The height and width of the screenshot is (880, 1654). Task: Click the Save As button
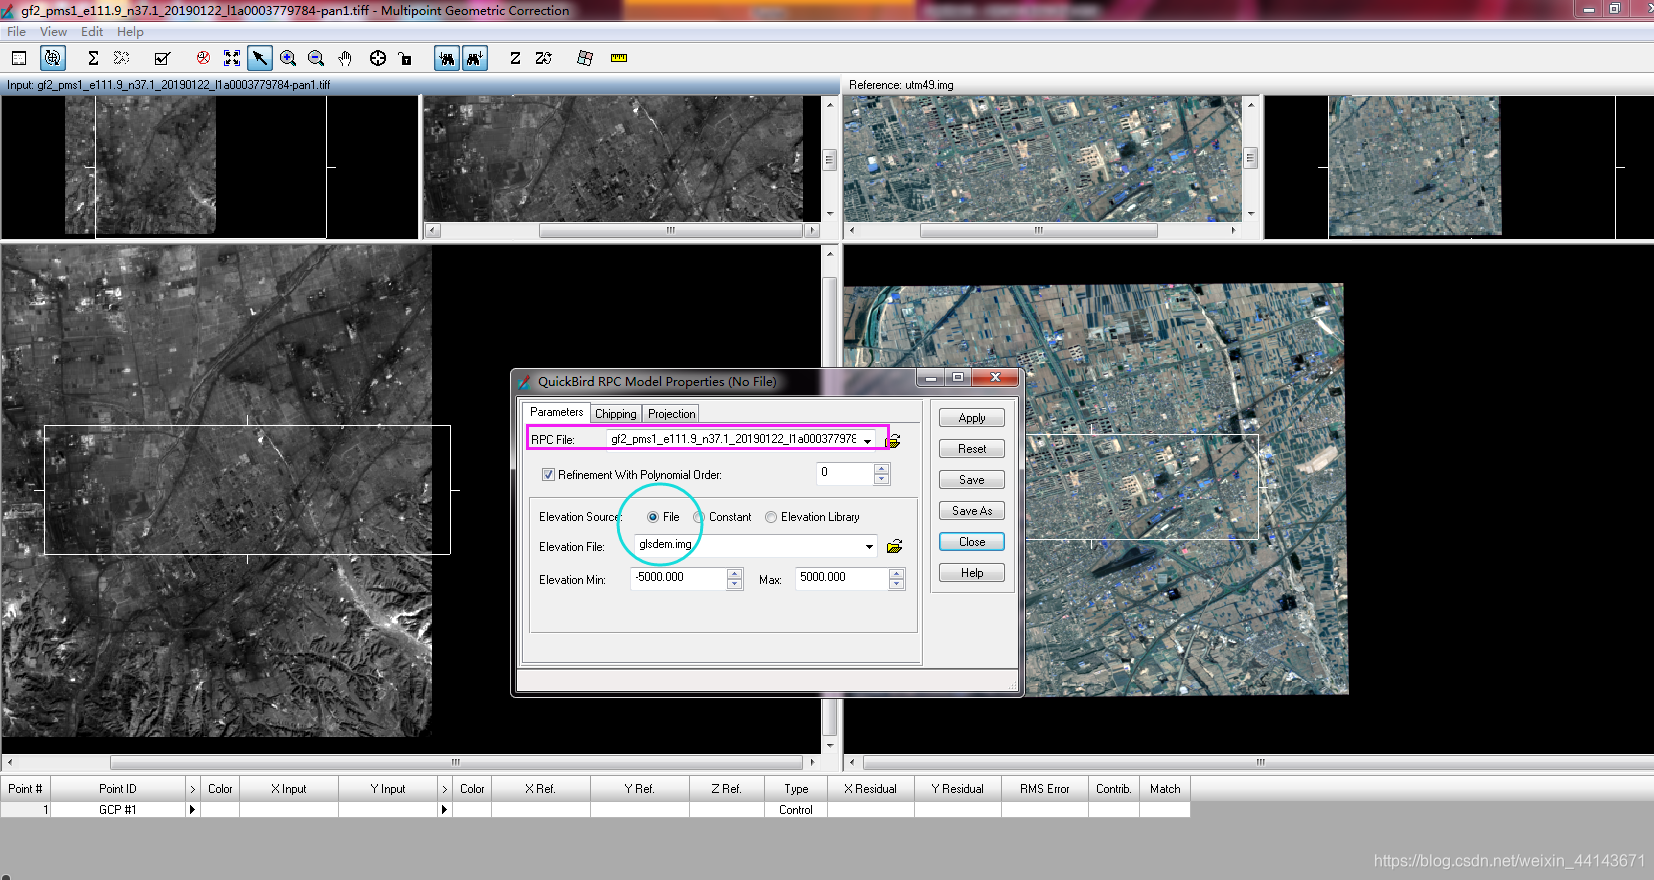[x=972, y=511]
